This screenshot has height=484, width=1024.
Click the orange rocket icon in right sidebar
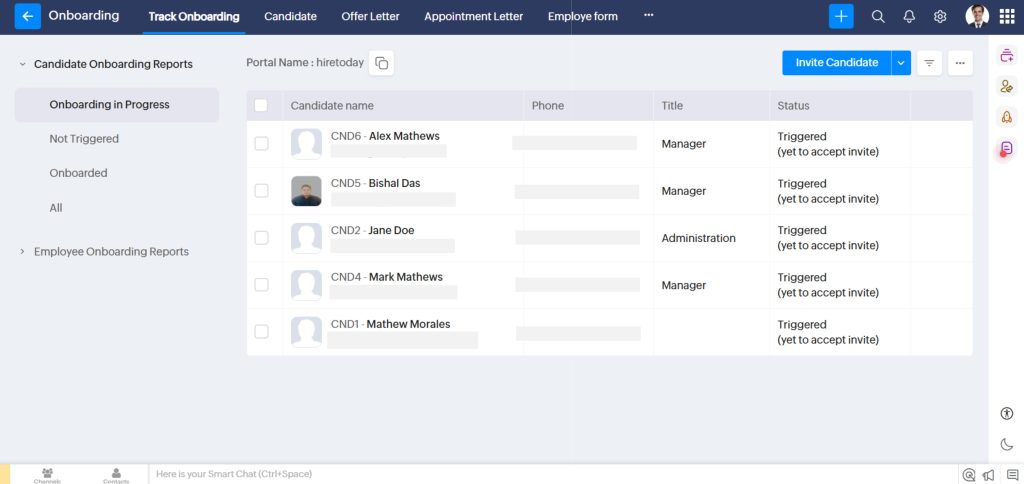1006,117
